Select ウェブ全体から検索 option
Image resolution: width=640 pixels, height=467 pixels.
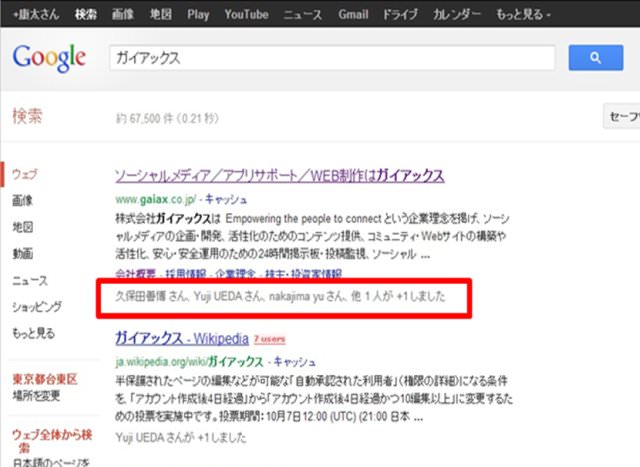tap(52, 440)
